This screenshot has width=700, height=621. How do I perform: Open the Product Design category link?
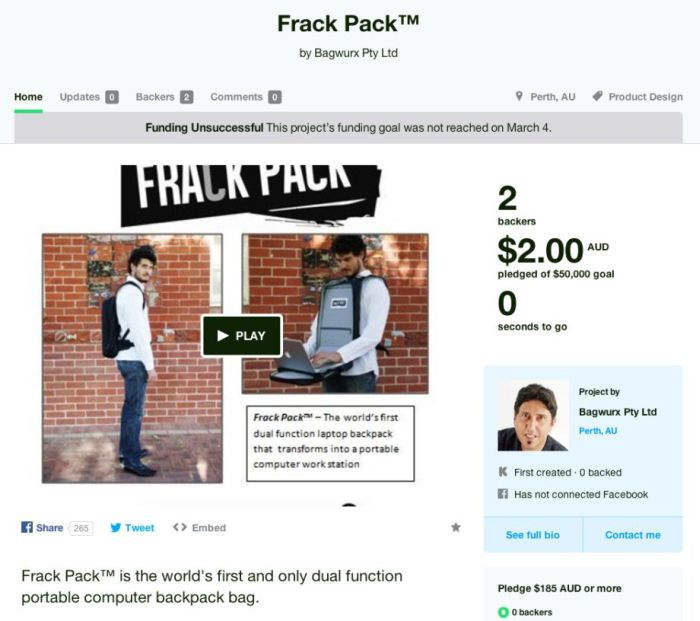point(646,97)
